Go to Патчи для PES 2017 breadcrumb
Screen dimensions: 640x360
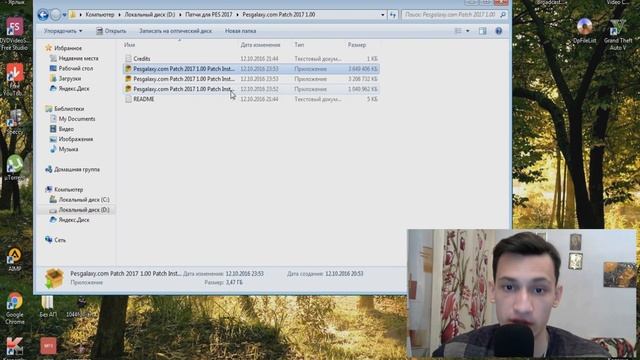(x=209, y=15)
